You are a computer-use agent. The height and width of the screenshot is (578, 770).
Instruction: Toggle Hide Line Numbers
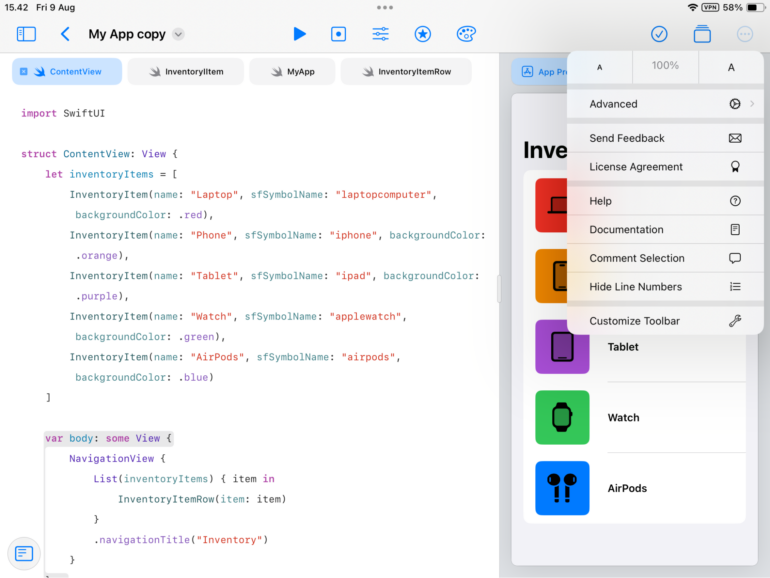[665, 286]
